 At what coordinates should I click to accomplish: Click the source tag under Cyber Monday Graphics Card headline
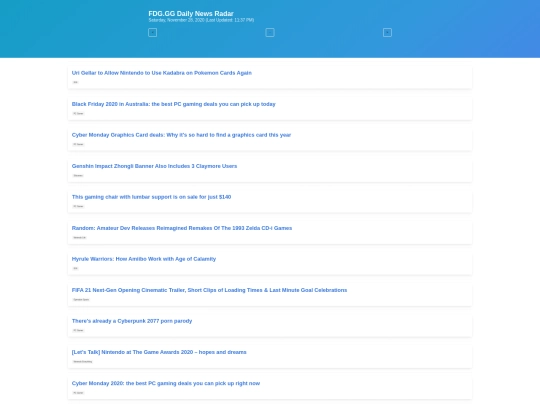click(78, 144)
